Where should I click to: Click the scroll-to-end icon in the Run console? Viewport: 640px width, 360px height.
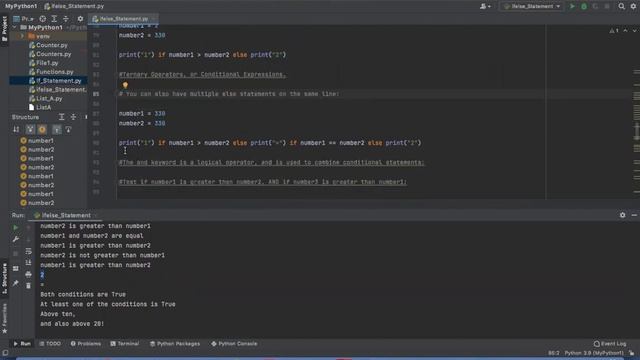pos(28,263)
